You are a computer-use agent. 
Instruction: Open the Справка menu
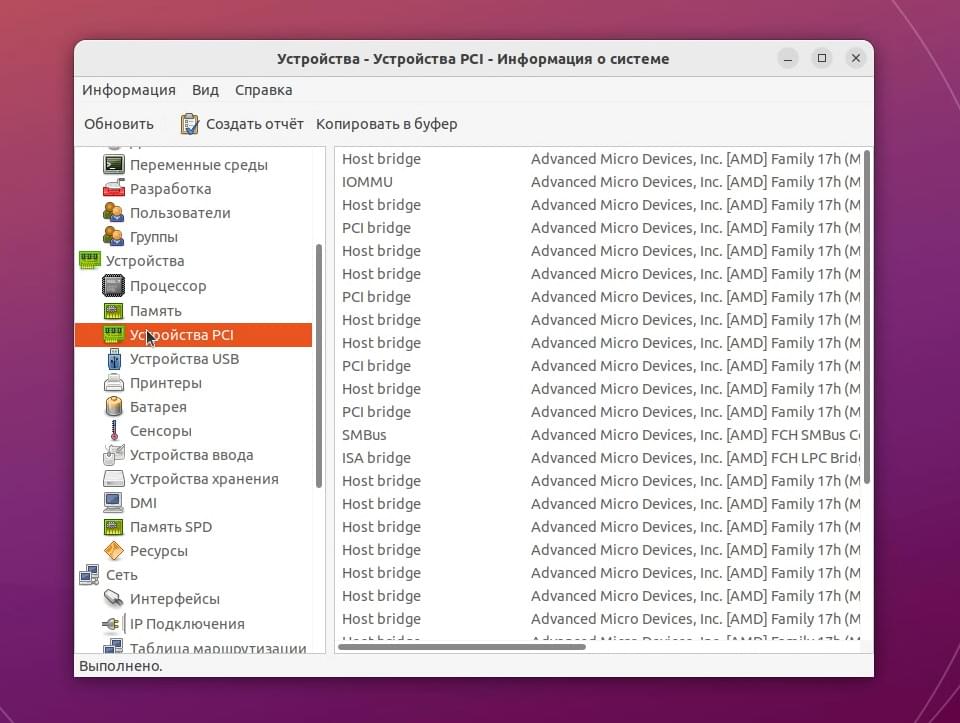click(x=263, y=90)
